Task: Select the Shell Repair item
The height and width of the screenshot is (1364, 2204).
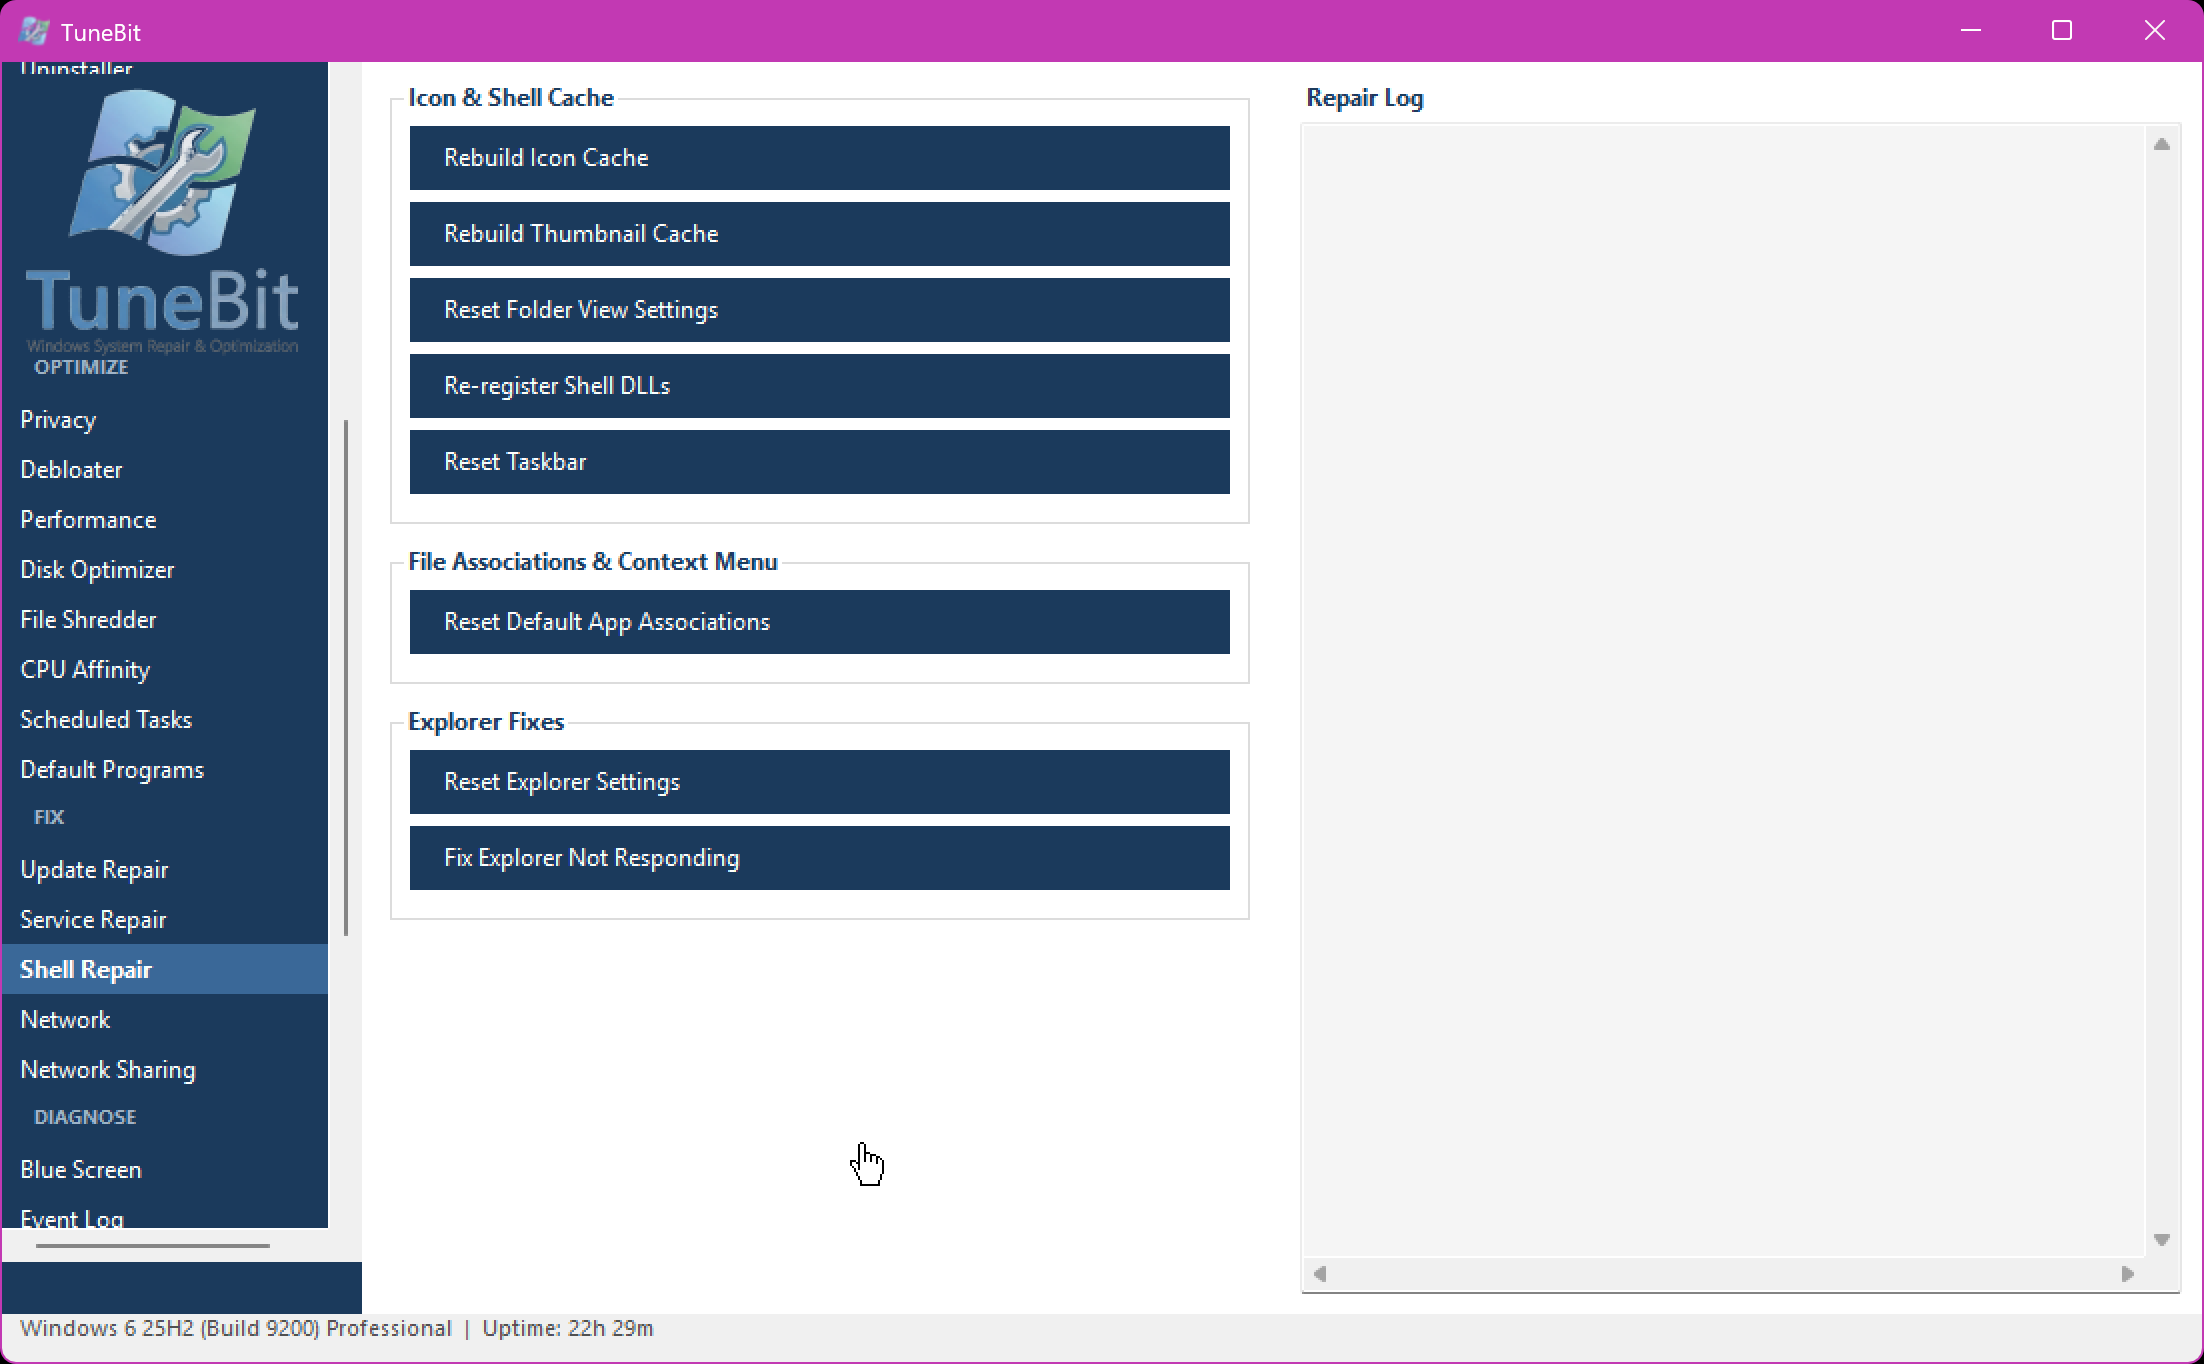Action: [x=165, y=970]
